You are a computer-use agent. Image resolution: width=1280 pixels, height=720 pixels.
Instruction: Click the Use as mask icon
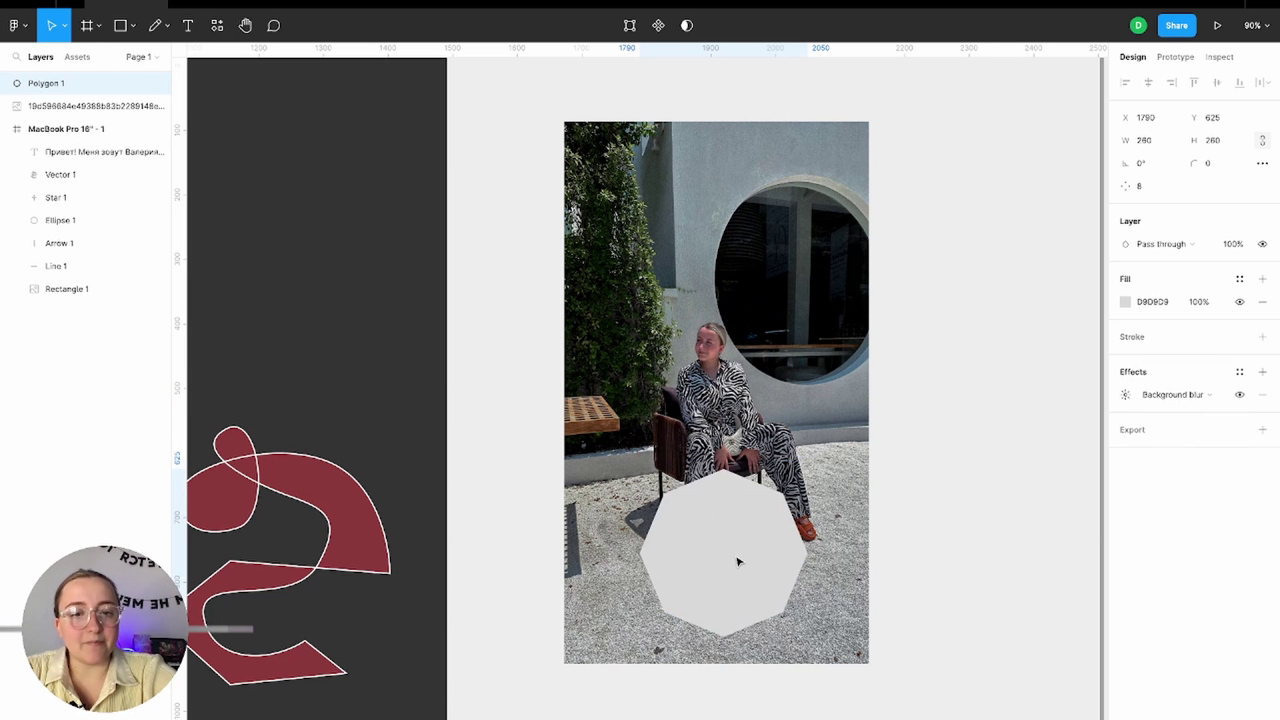coord(687,25)
